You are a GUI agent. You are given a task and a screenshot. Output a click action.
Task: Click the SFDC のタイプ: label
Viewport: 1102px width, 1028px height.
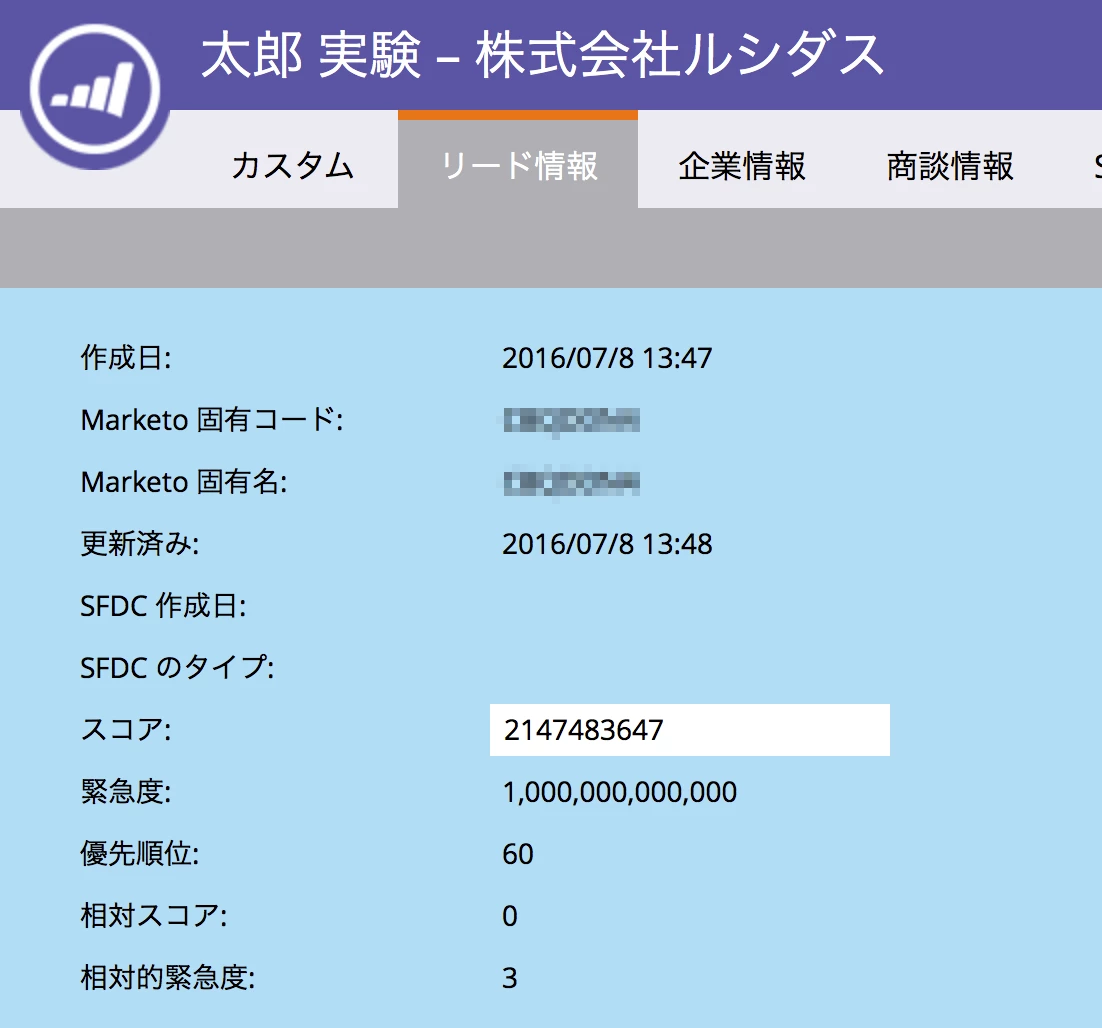point(177,668)
